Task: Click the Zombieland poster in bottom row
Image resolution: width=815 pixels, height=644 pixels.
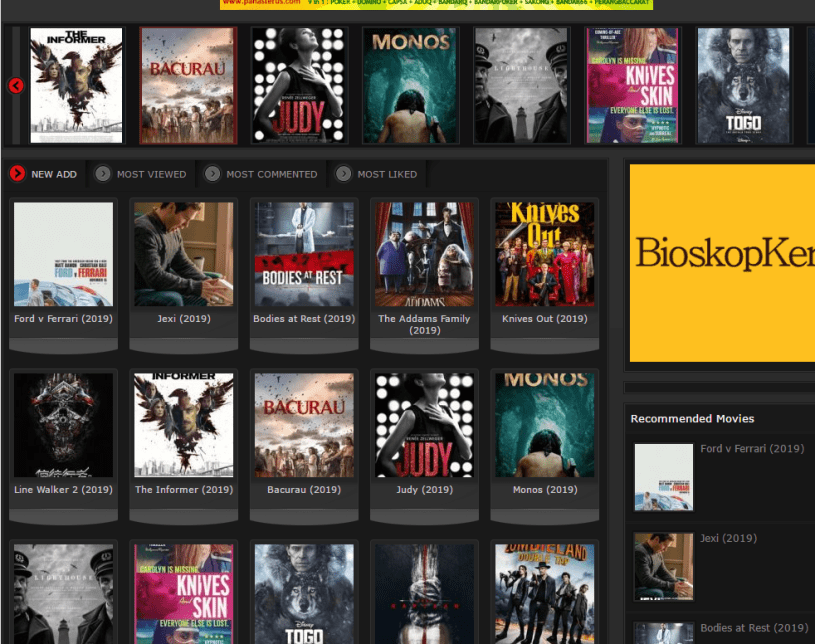Action: (544, 593)
